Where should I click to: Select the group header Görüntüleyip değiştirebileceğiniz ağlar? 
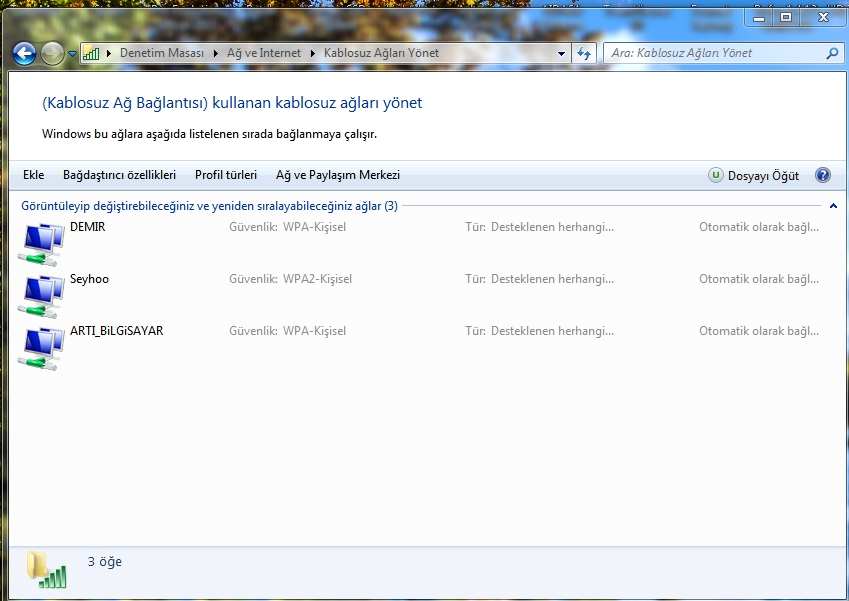pyautogui.click(x=209, y=206)
